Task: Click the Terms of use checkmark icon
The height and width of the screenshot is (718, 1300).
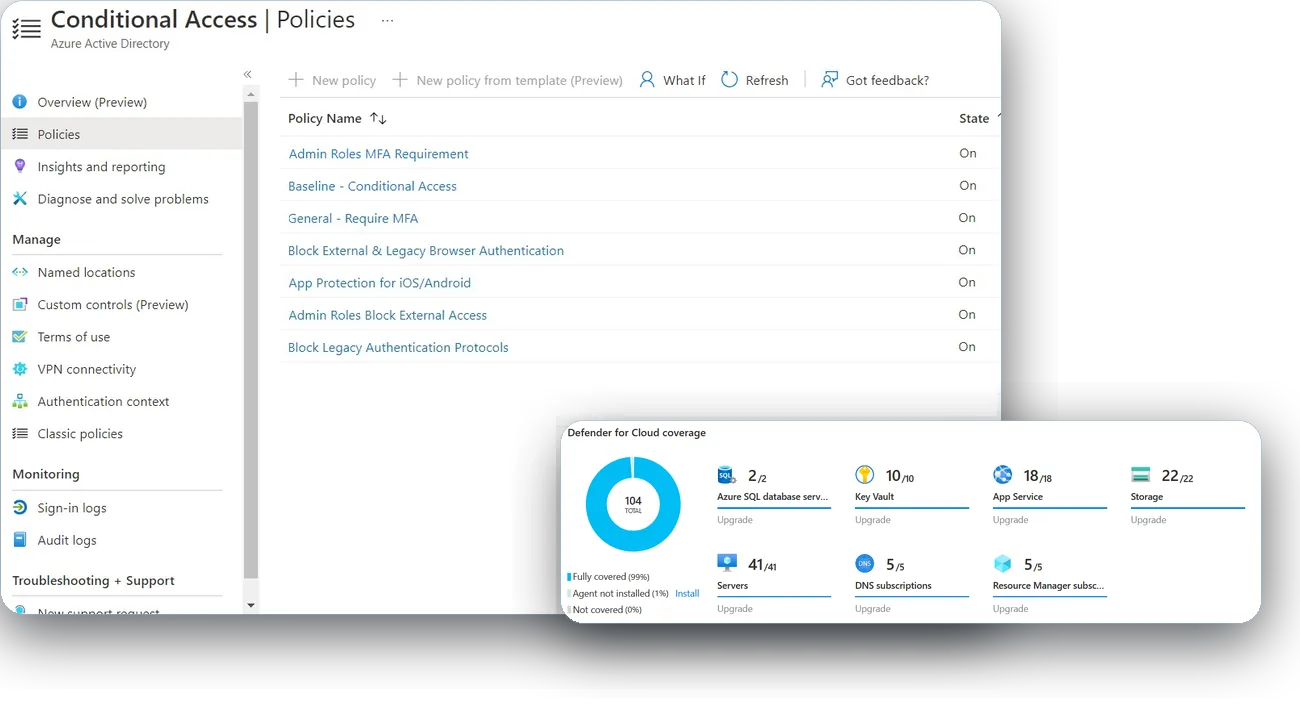Action: tap(19, 337)
